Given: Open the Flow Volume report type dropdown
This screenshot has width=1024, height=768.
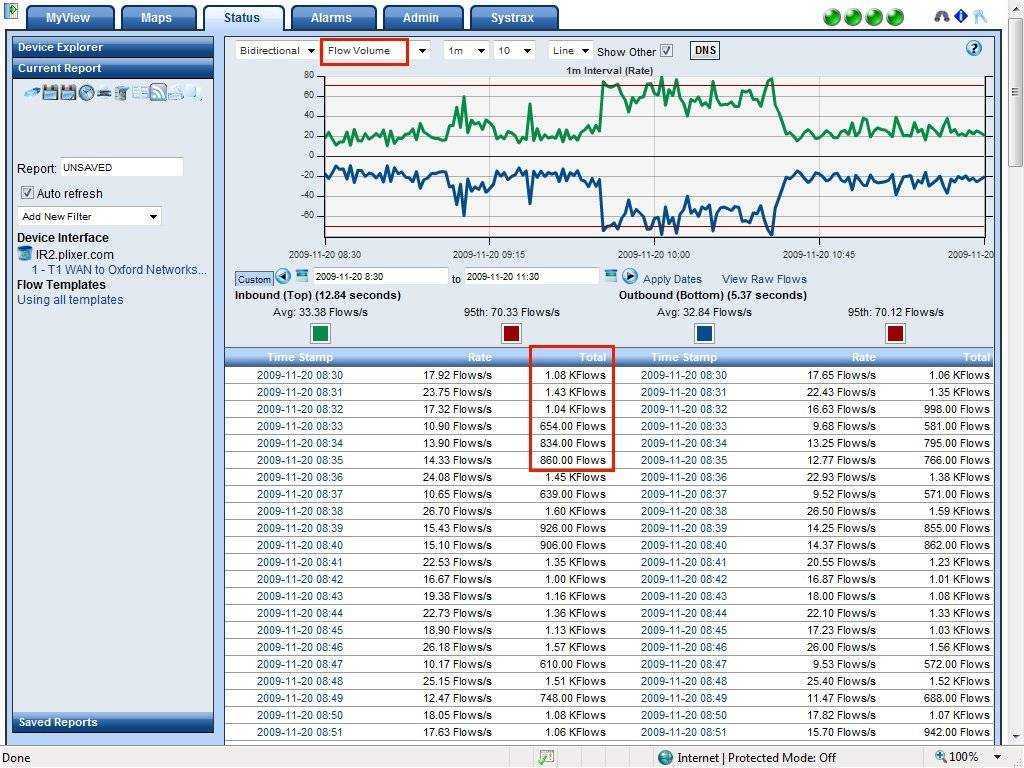Looking at the screenshot, I should (377, 51).
